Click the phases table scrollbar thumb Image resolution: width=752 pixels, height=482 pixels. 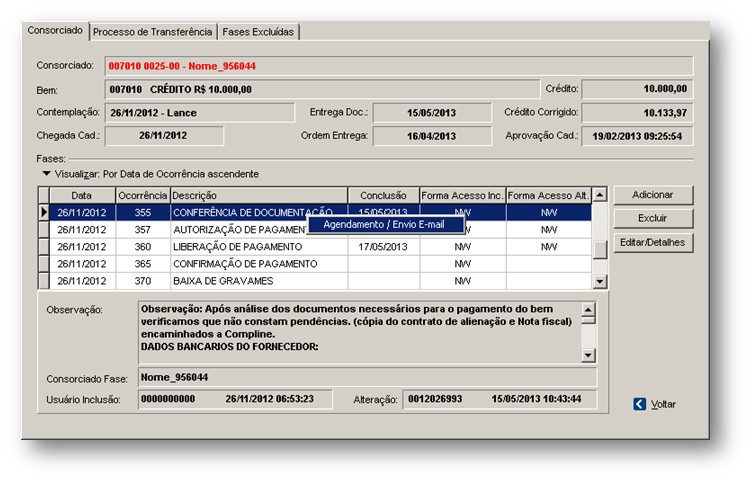click(599, 250)
